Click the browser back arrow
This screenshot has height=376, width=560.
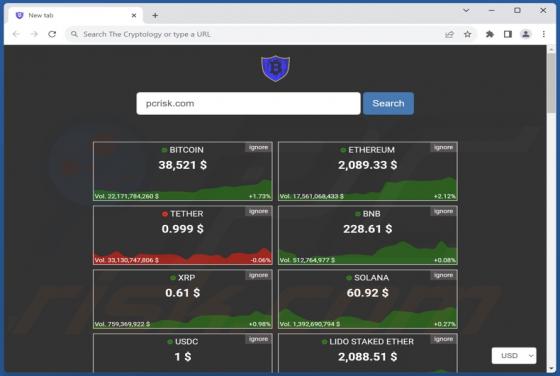pos(16,34)
